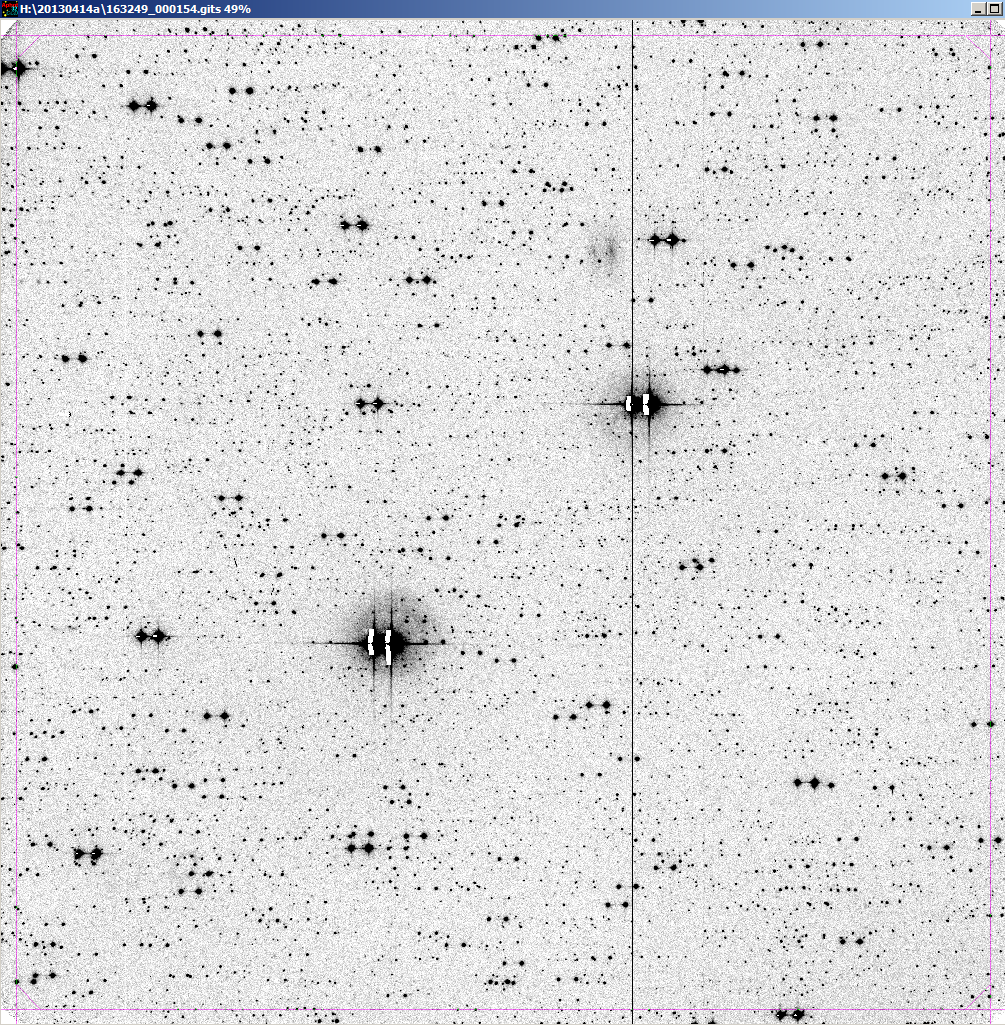The image size is (1005, 1025).
Task: Click the title text '163249_000154.gits 49%'
Action: [179, 9]
